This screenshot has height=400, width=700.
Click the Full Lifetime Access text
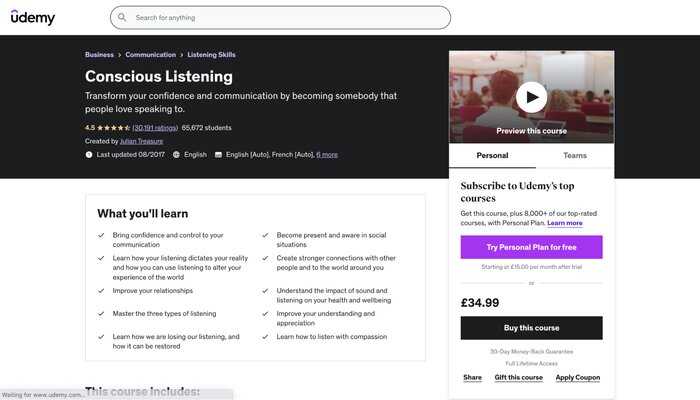point(531,363)
